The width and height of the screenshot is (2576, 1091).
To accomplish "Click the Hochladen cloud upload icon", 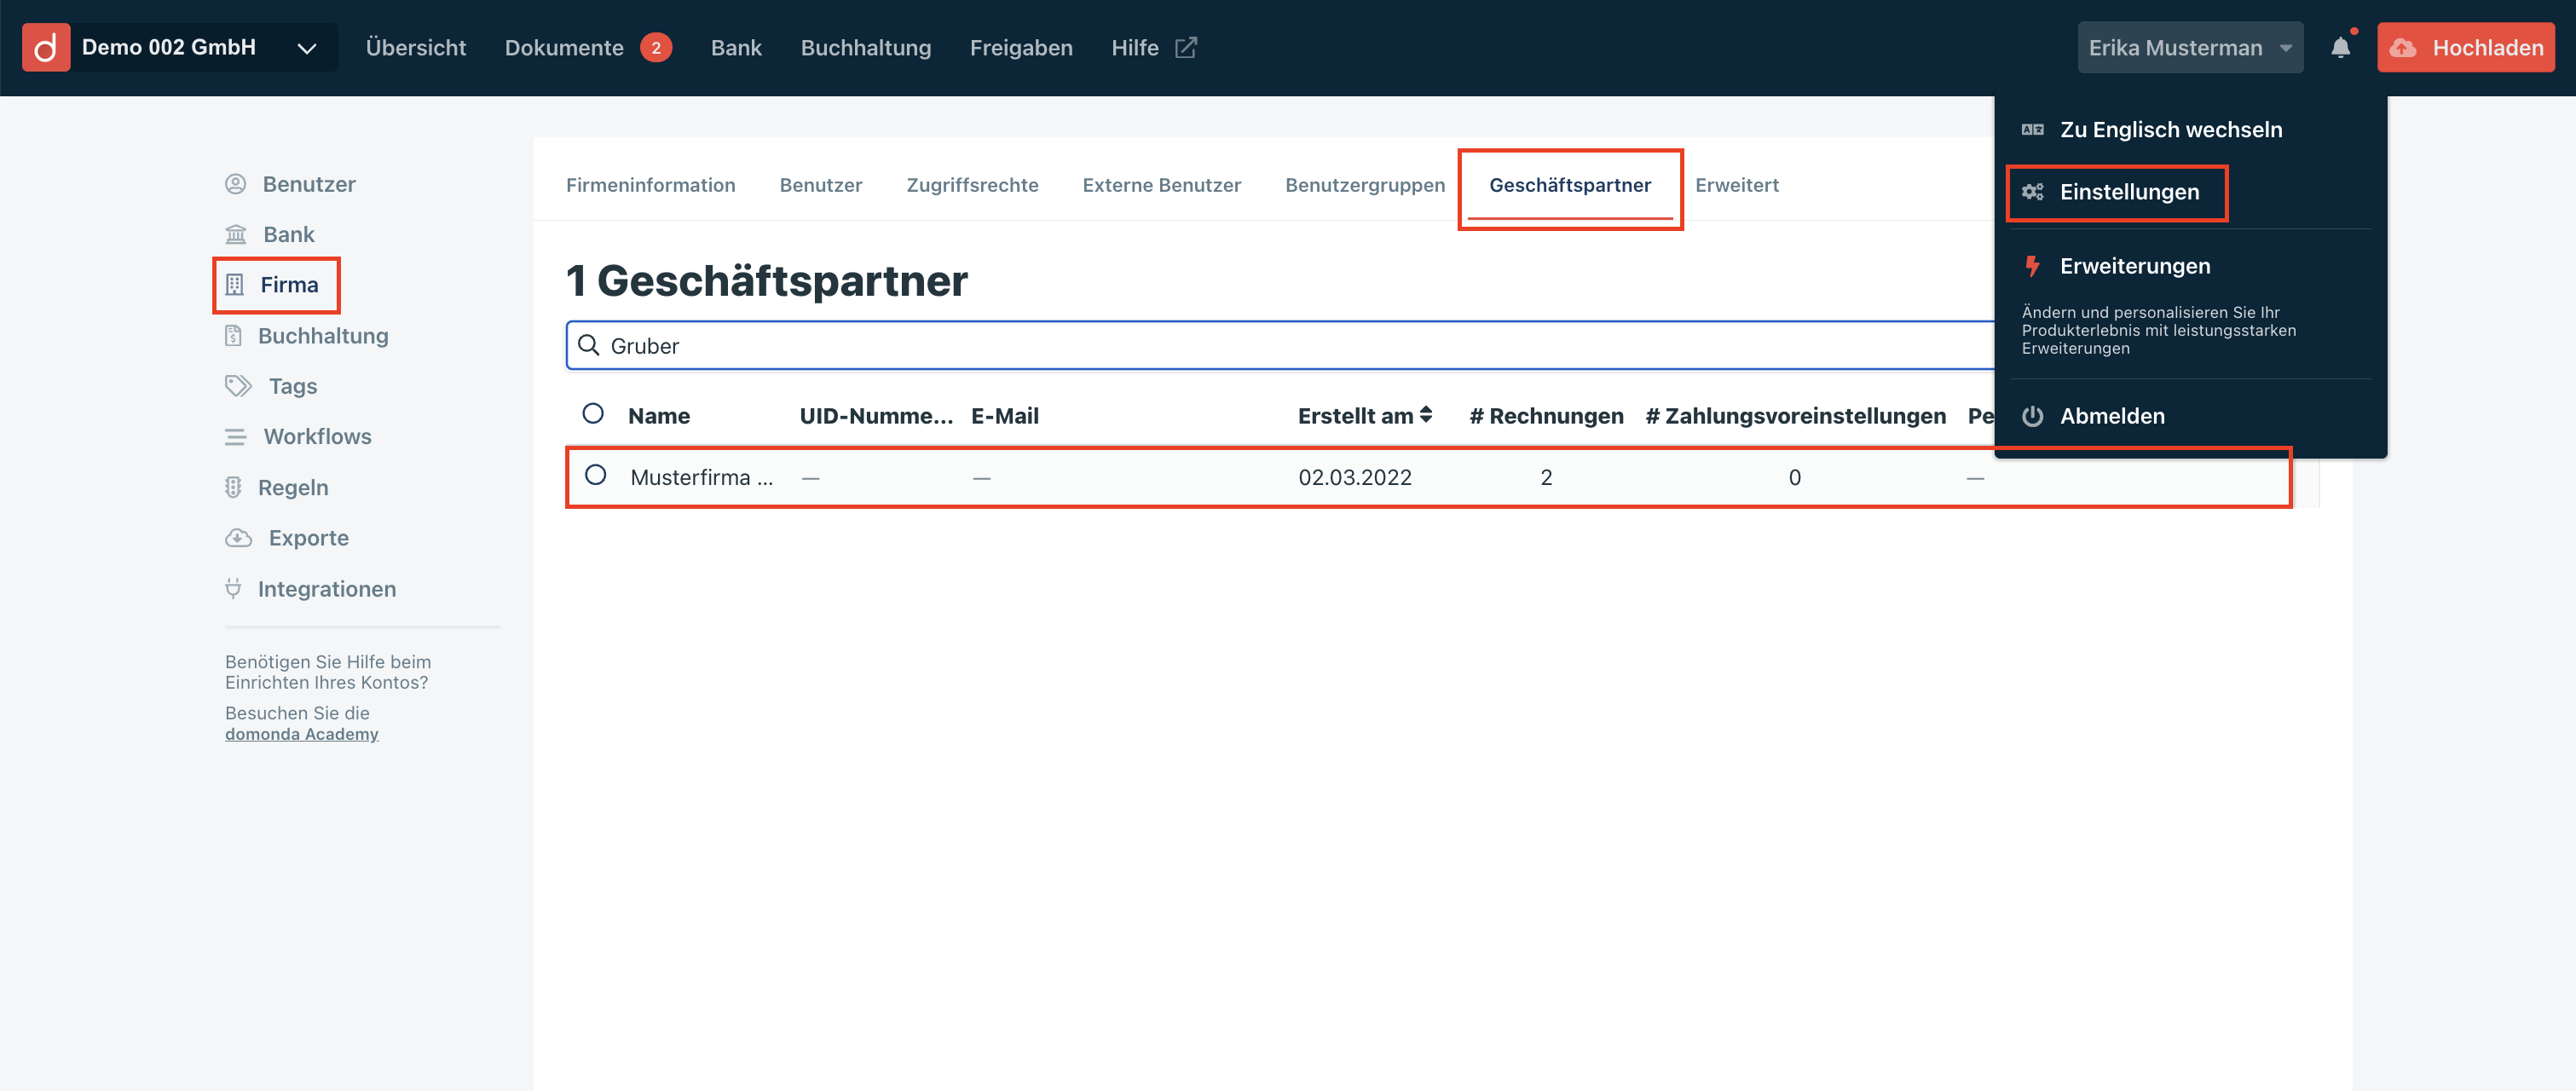I will pos(2403,48).
